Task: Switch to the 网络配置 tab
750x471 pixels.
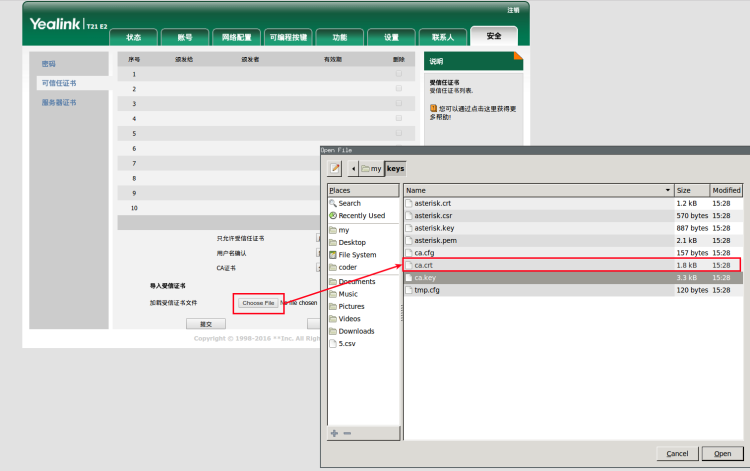Action: pos(237,37)
